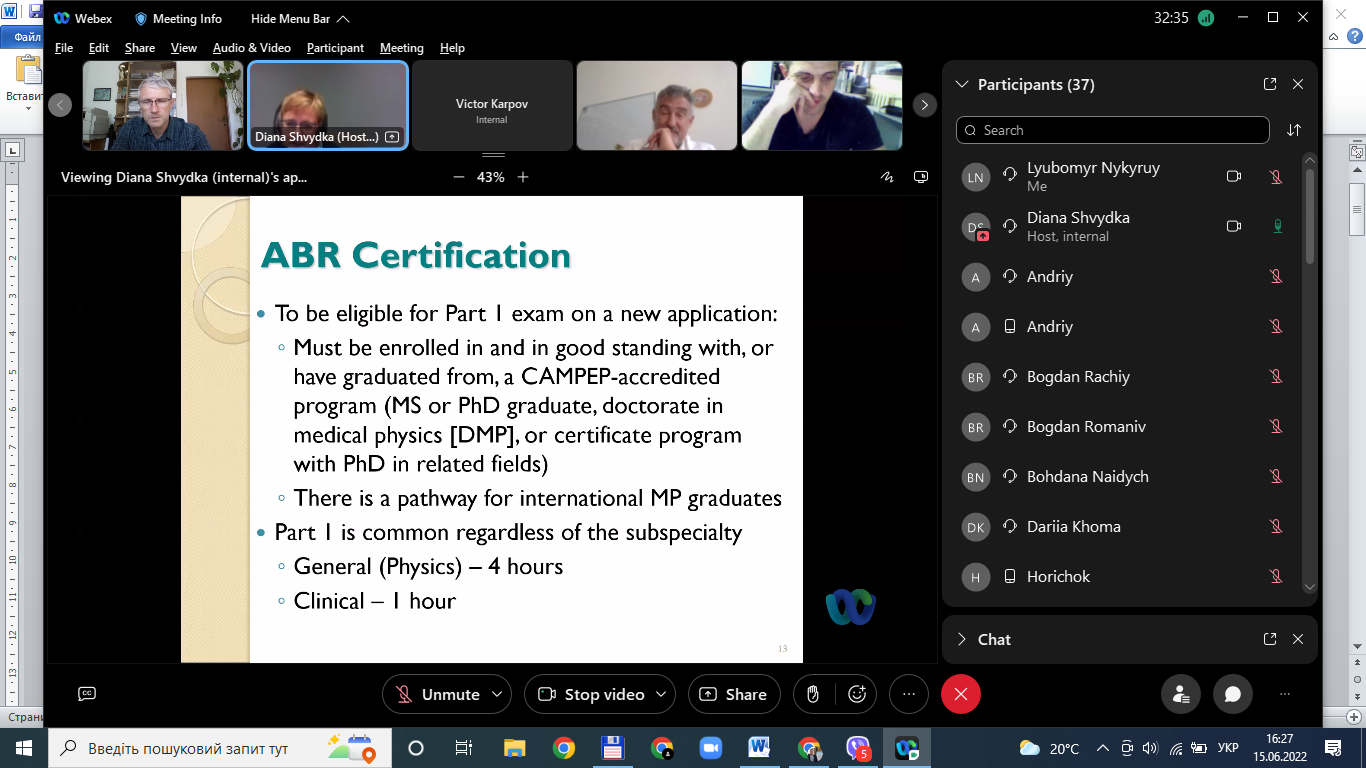Click the Share button
1366x768 pixels.
[x=733, y=694]
